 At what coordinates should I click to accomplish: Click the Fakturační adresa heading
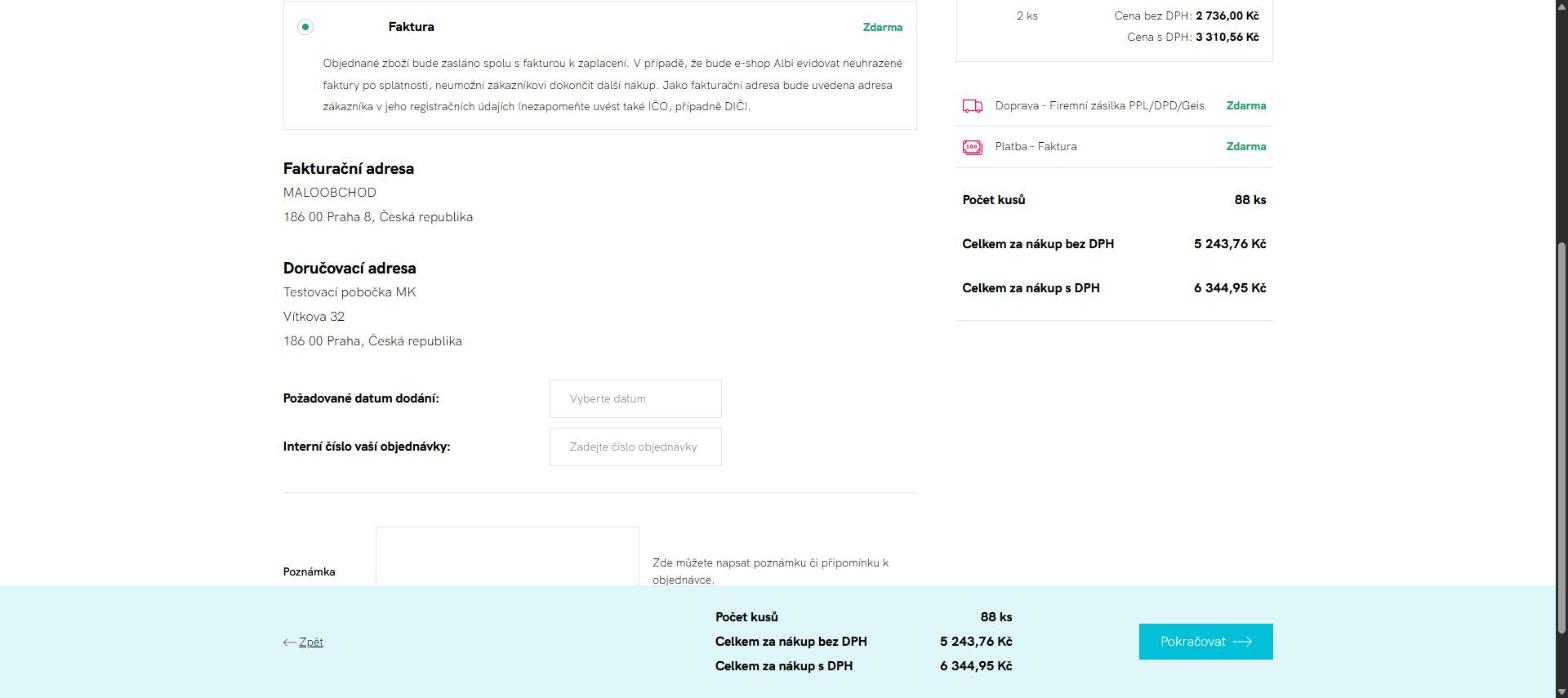[348, 168]
